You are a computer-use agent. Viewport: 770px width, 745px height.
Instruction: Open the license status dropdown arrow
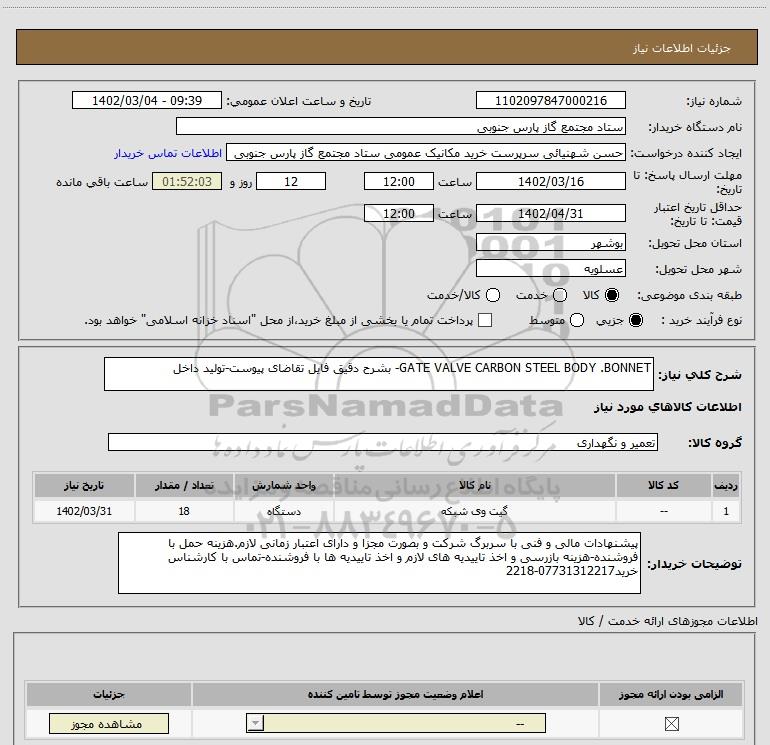pyautogui.click(x=255, y=723)
